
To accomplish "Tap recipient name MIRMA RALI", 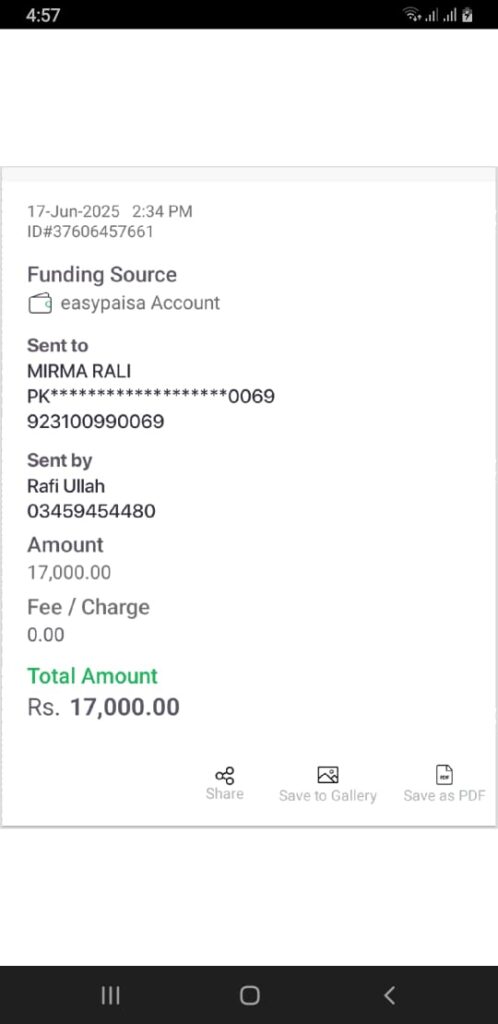I will tap(79, 371).
